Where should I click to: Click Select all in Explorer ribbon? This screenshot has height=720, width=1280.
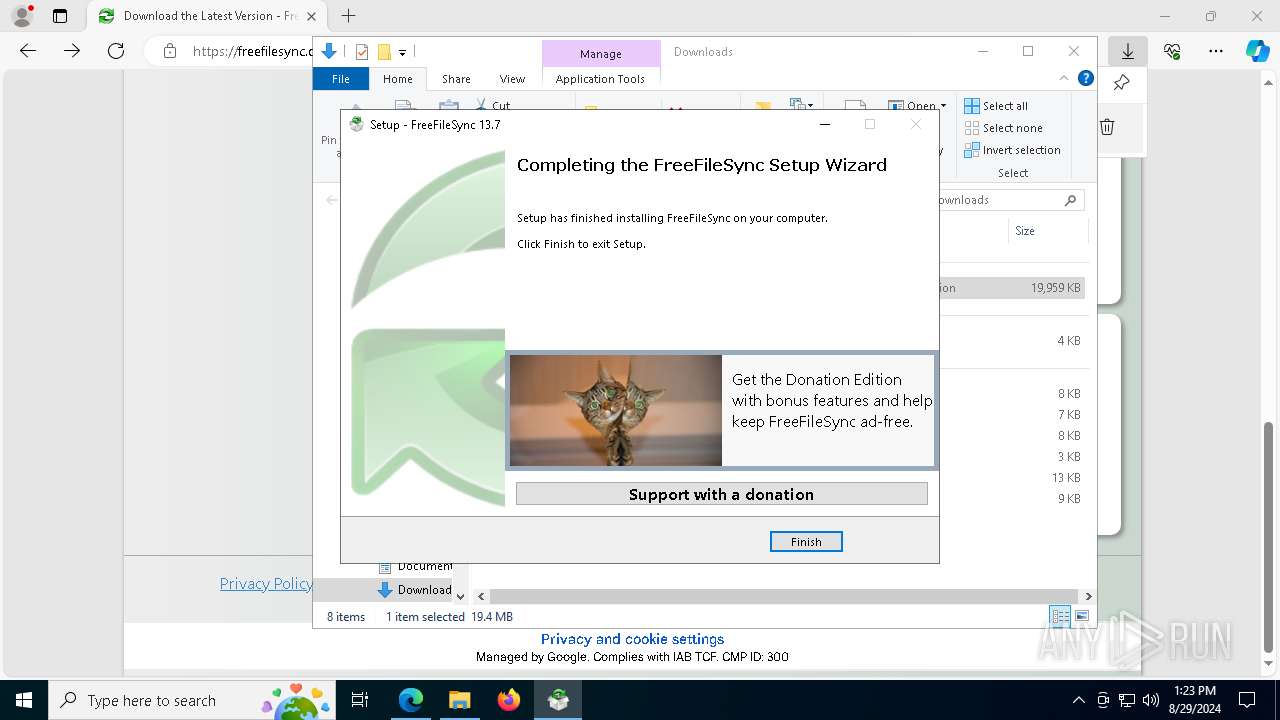click(996, 106)
